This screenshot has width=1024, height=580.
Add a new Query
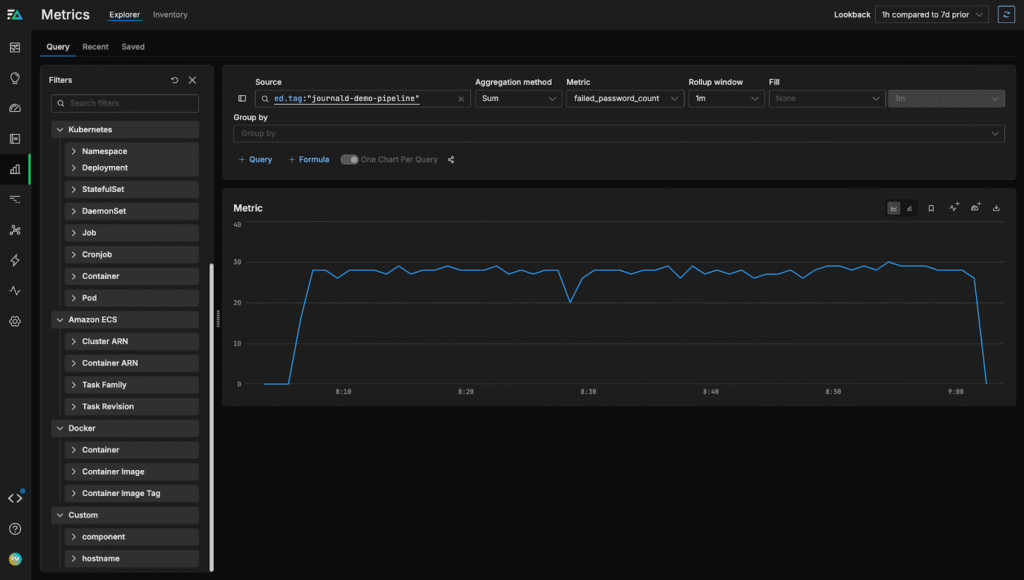[255, 160]
